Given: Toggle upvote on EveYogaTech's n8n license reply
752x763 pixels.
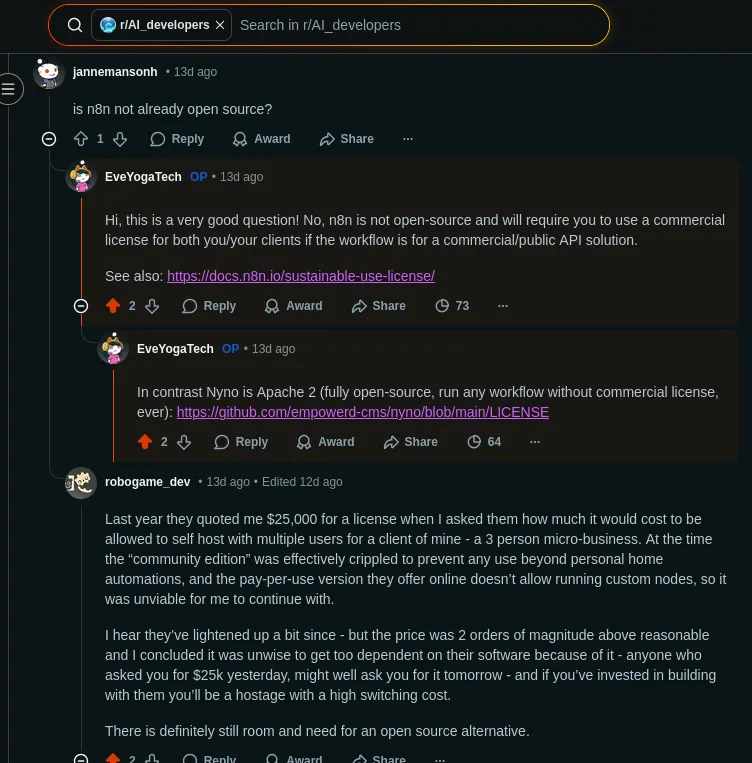Looking at the screenshot, I should click(x=113, y=306).
